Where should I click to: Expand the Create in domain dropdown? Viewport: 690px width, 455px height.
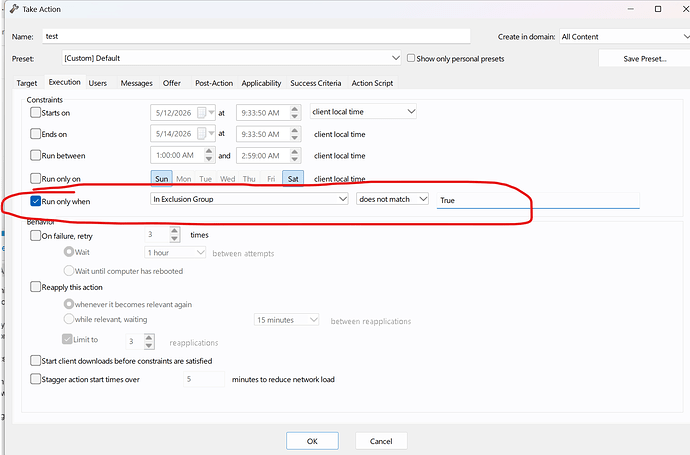(624, 37)
